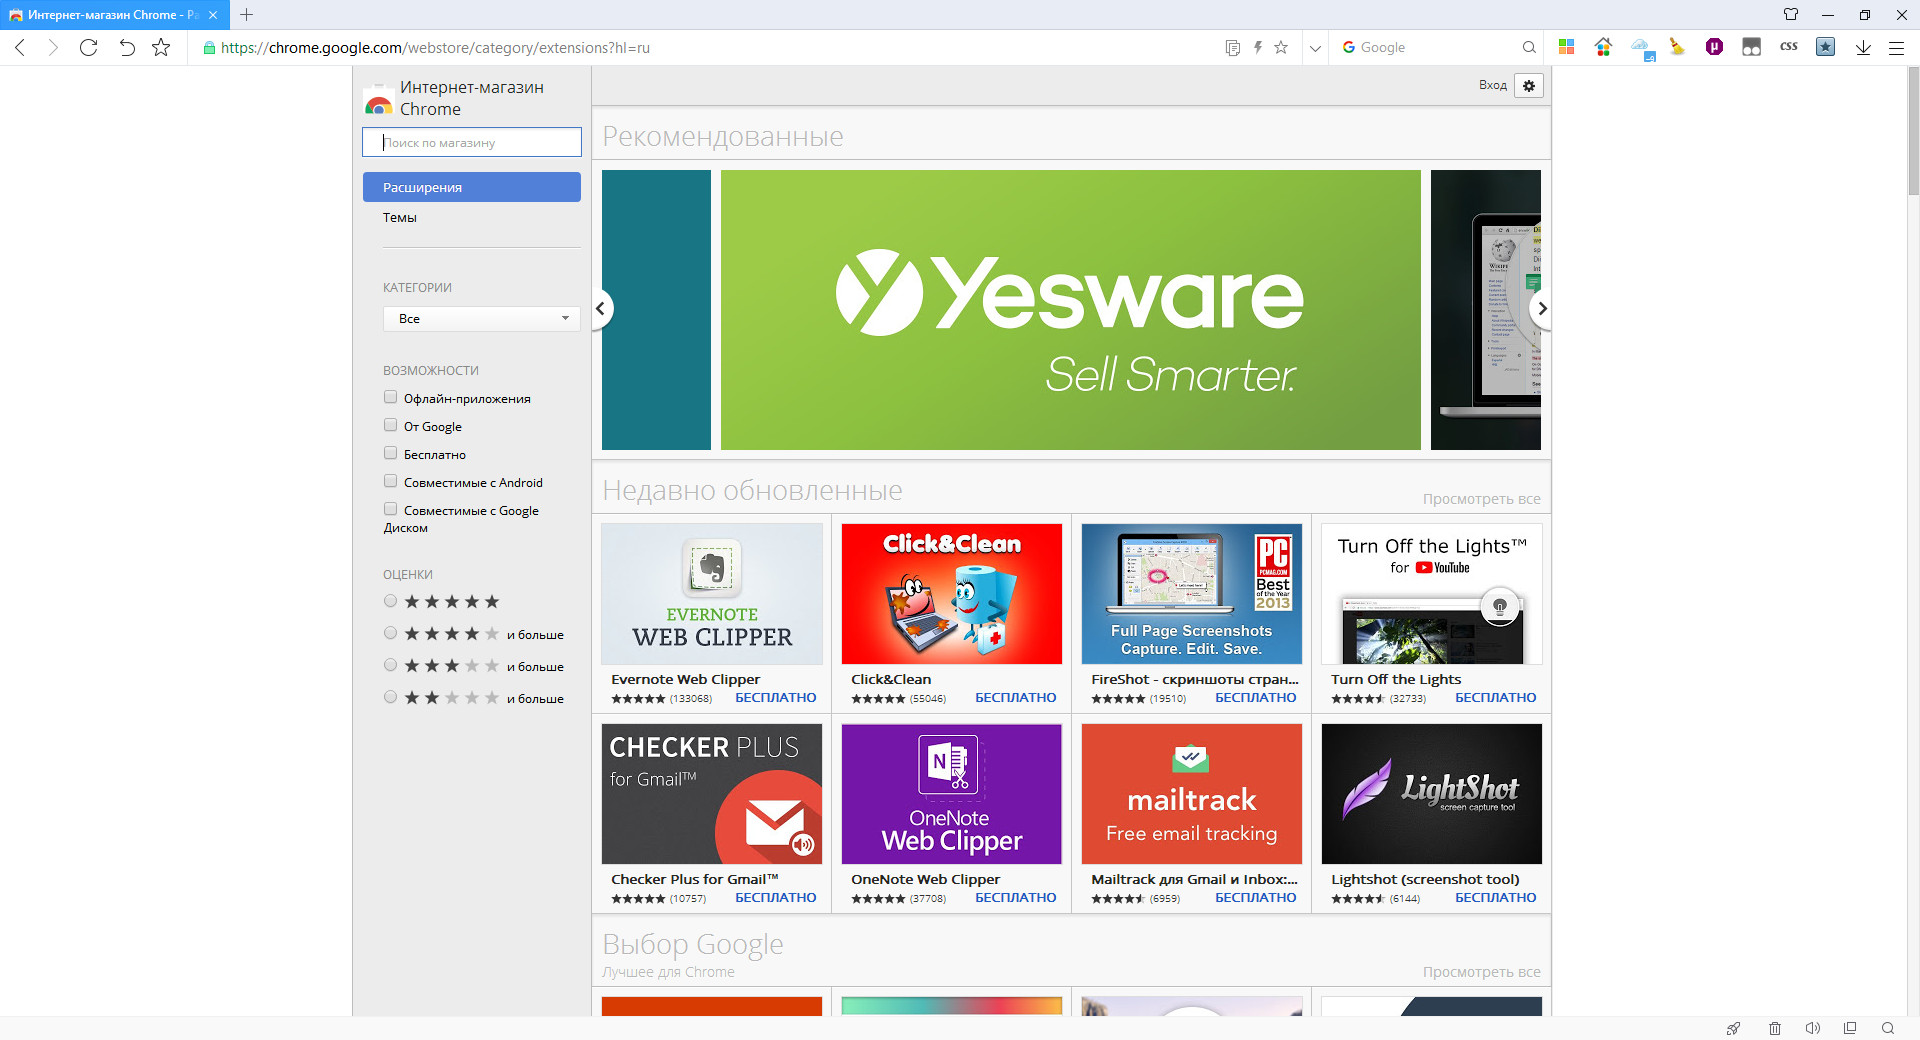Select three stars и больше rating
This screenshot has height=1040, width=1920.
click(x=391, y=665)
